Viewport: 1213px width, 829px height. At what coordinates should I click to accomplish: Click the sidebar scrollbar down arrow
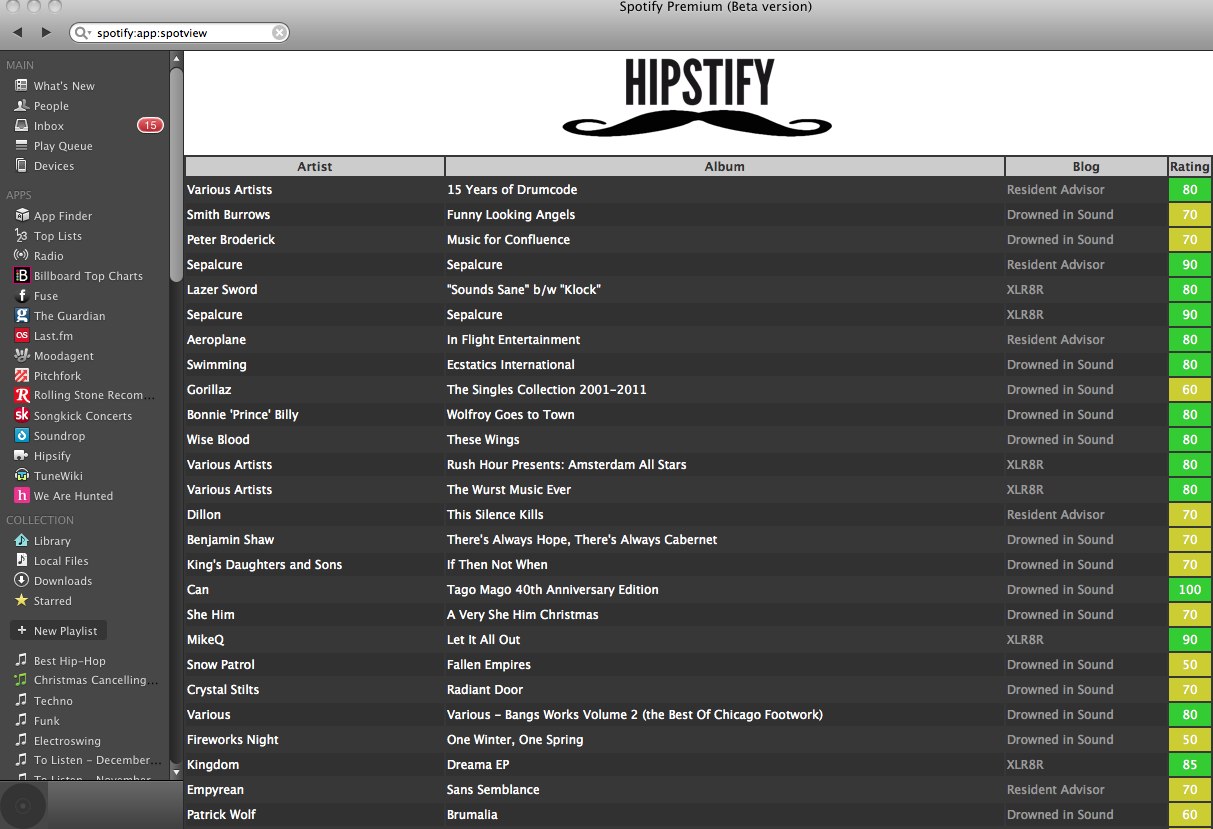(x=177, y=771)
